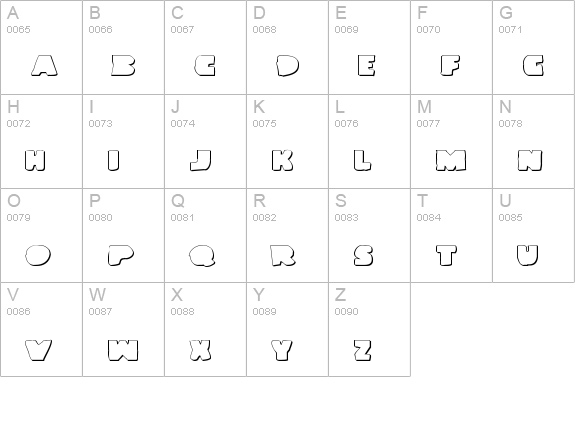Choose the D glyph preview

point(288,66)
